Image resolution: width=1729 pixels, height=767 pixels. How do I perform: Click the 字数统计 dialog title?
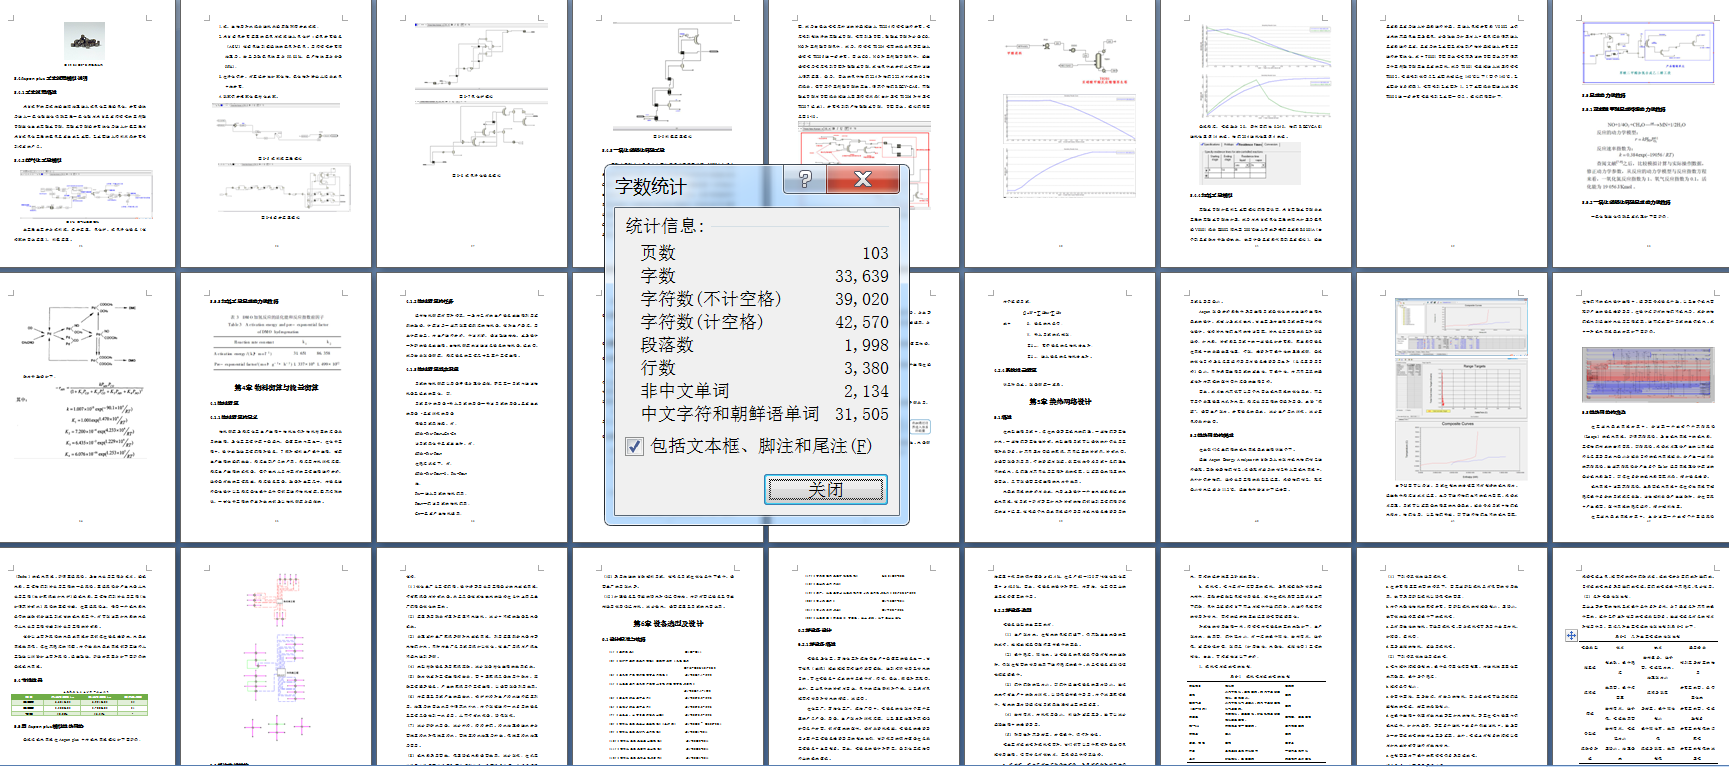[x=651, y=187]
